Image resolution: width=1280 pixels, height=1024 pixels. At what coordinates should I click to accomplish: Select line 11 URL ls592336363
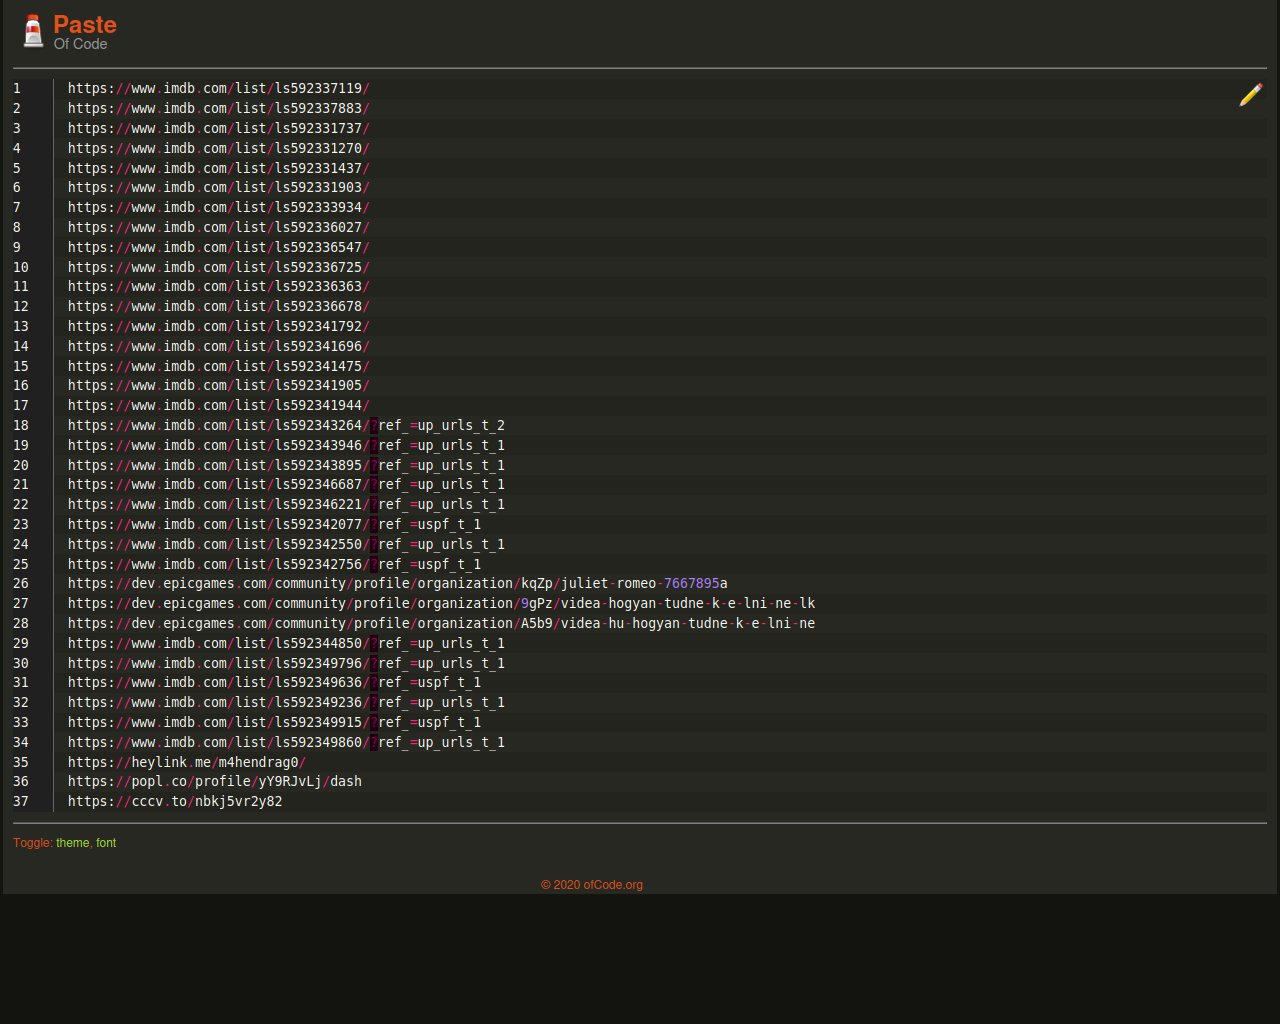click(219, 286)
